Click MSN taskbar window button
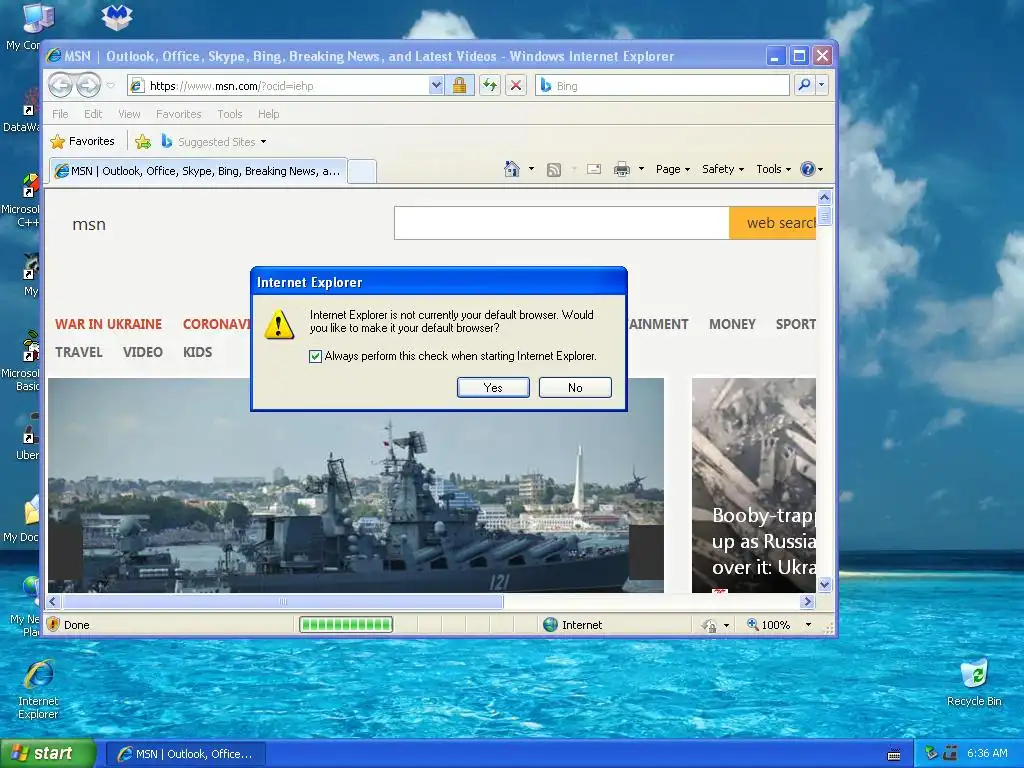This screenshot has width=1024, height=768. point(185,754)
